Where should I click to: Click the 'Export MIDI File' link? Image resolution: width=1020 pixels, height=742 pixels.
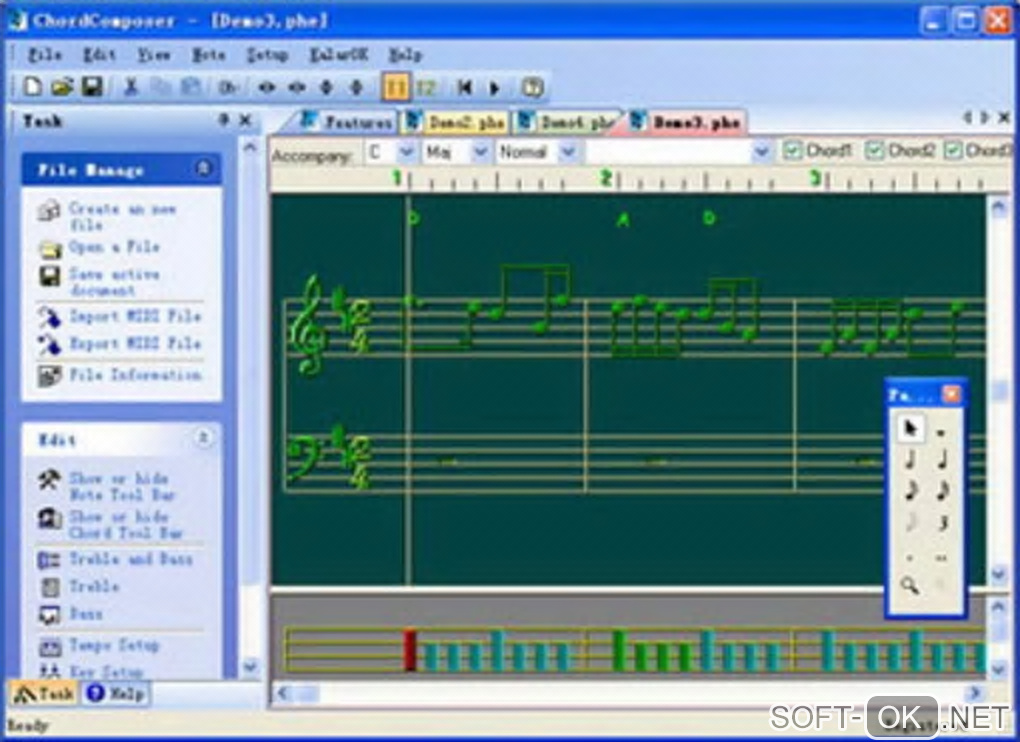(135, 344)
